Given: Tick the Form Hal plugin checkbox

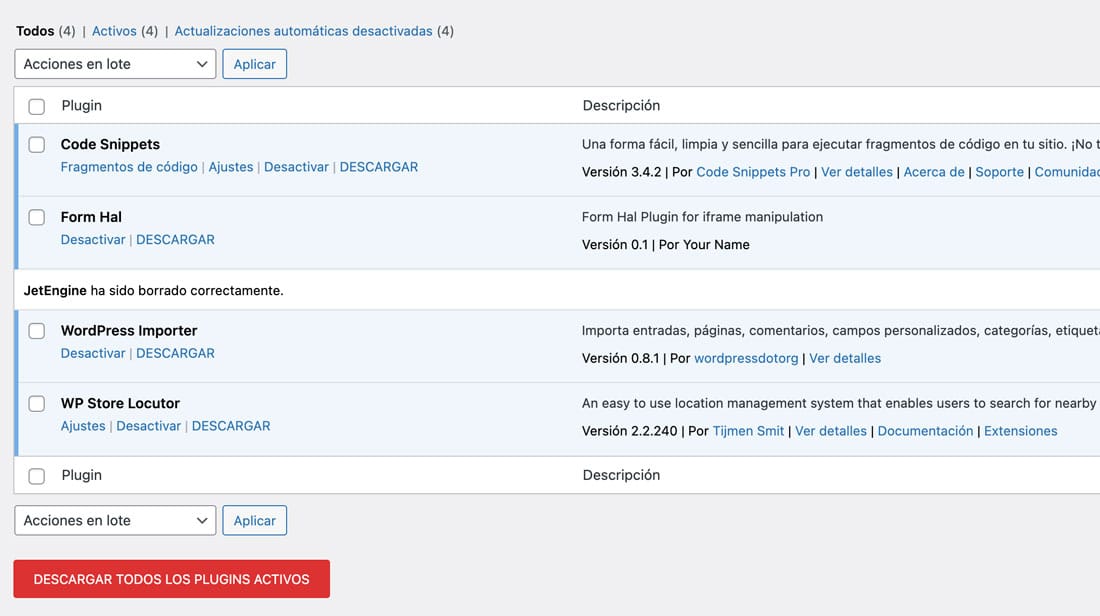Looking at the screenshot, I should (36, 217).
